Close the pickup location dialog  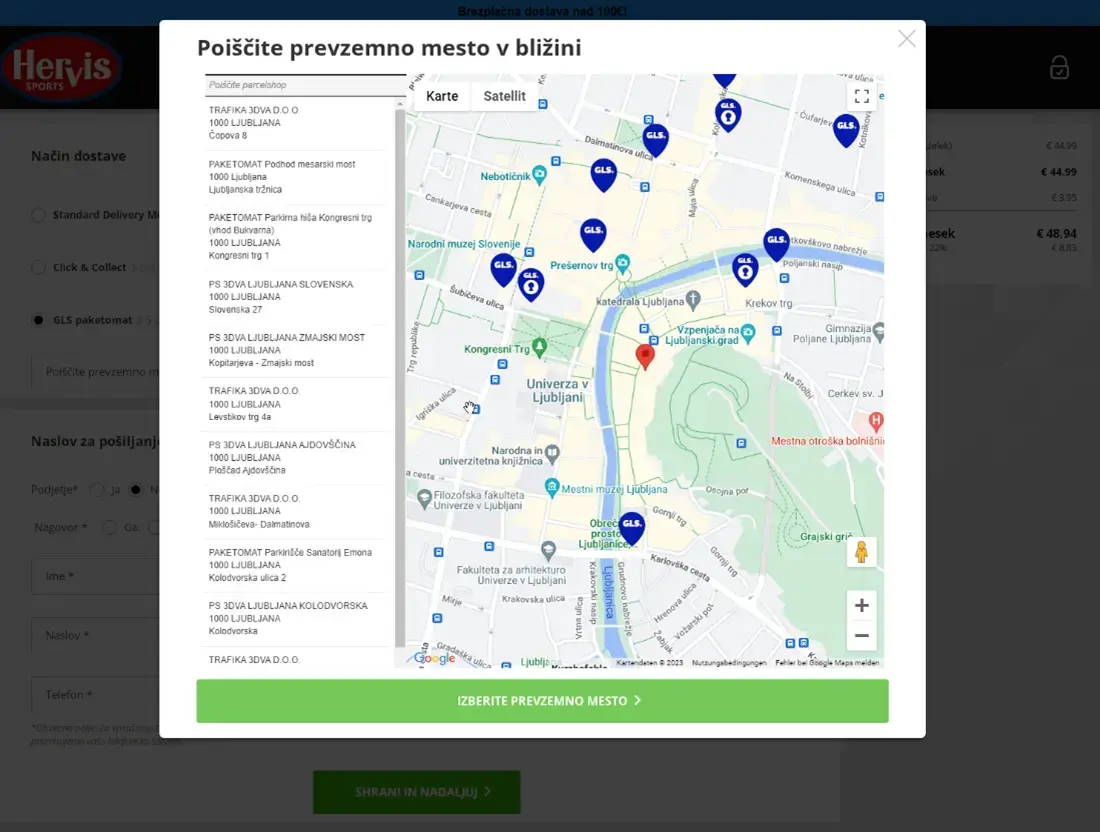pyautogui.click(x=906, y=39)
